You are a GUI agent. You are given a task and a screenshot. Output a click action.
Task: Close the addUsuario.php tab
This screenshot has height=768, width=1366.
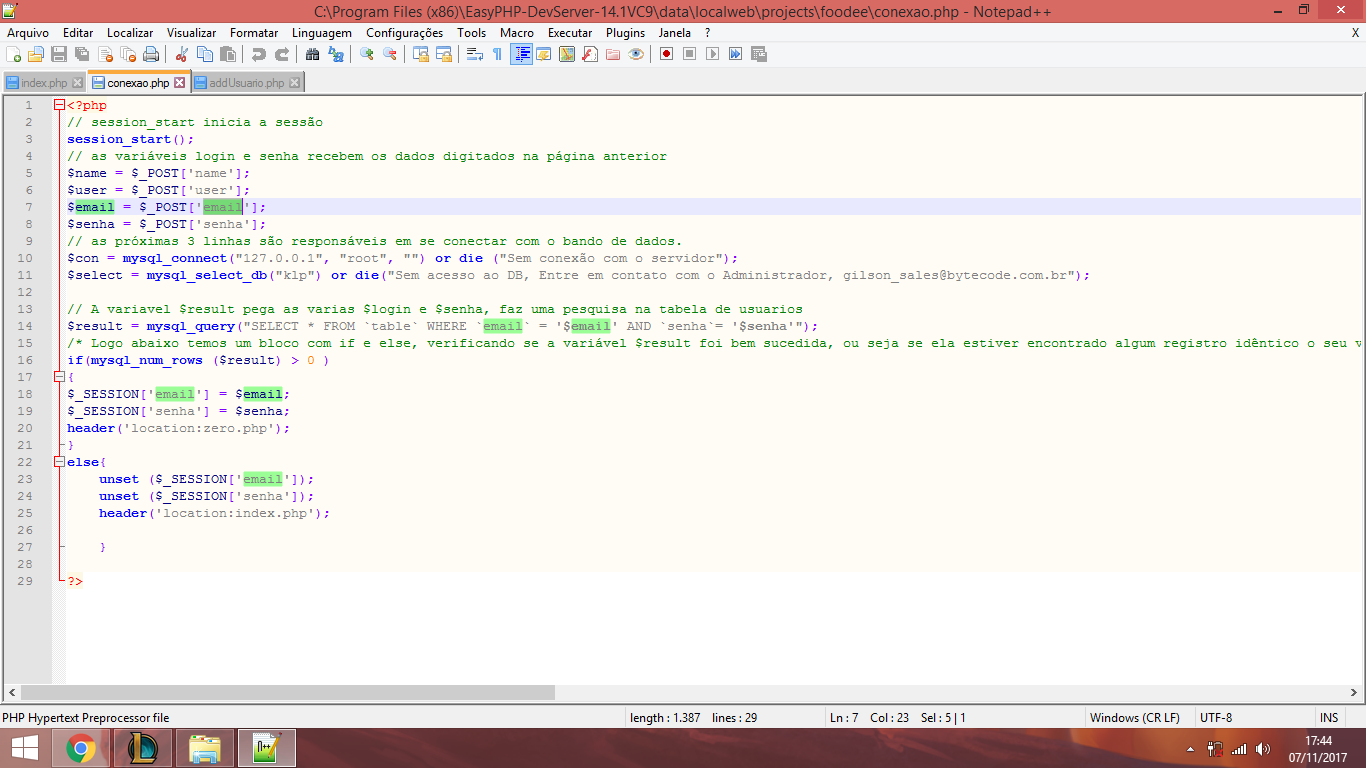294,83
